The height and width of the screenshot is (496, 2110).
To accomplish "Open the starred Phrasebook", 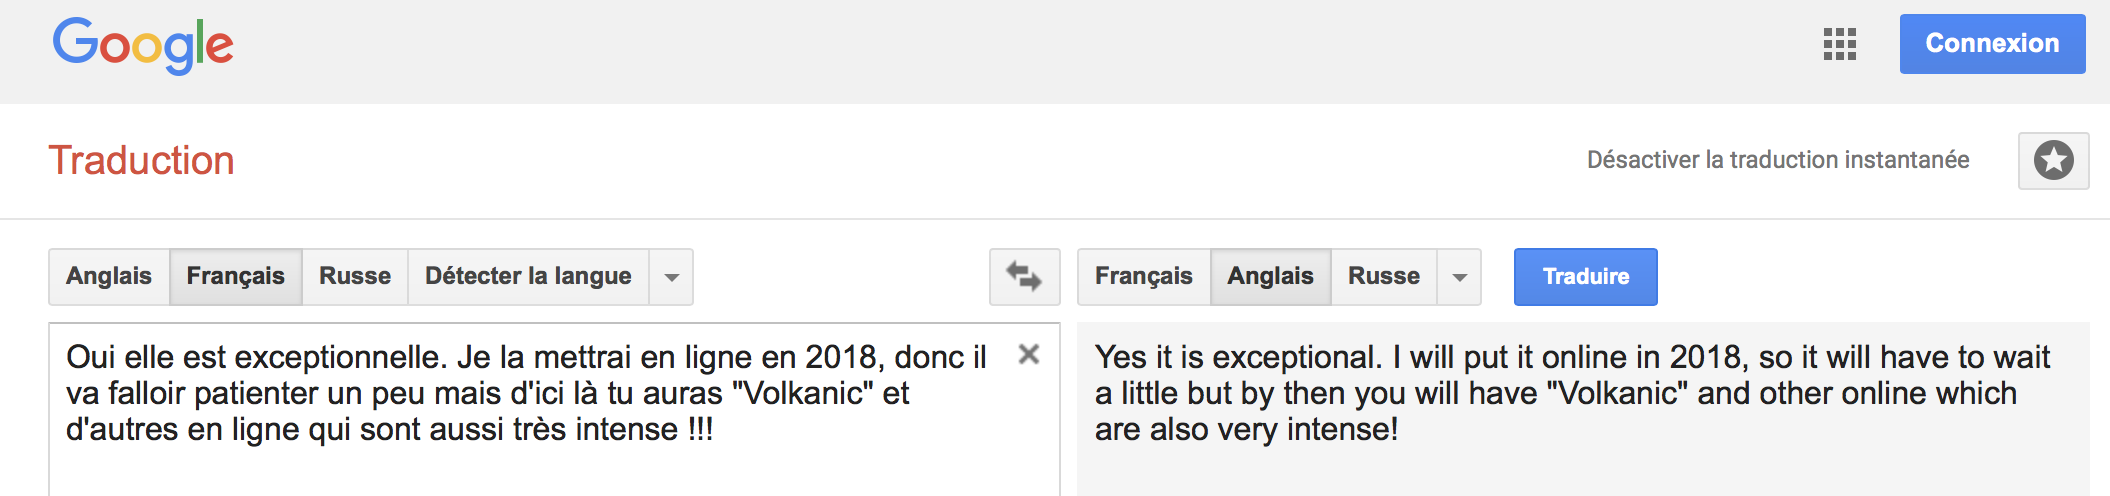I will coord(2053,160).
